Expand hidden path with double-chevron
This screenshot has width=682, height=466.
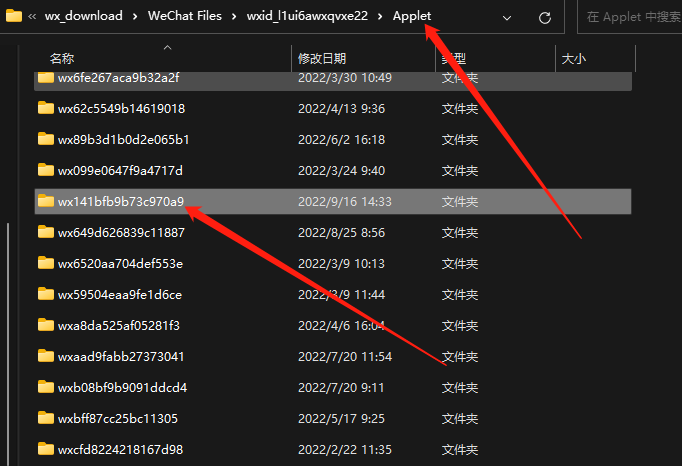coord(32,17)
